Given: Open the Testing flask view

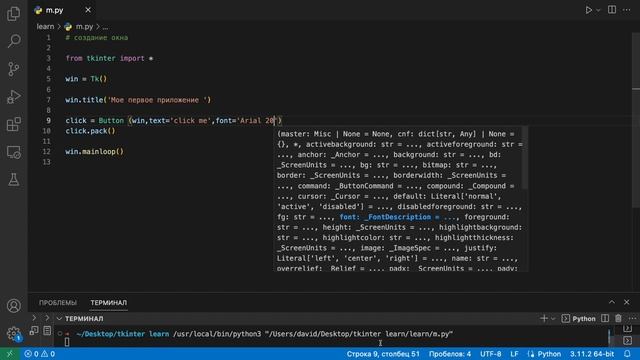Looking at the screenshot, I should [x=13, y=180].
